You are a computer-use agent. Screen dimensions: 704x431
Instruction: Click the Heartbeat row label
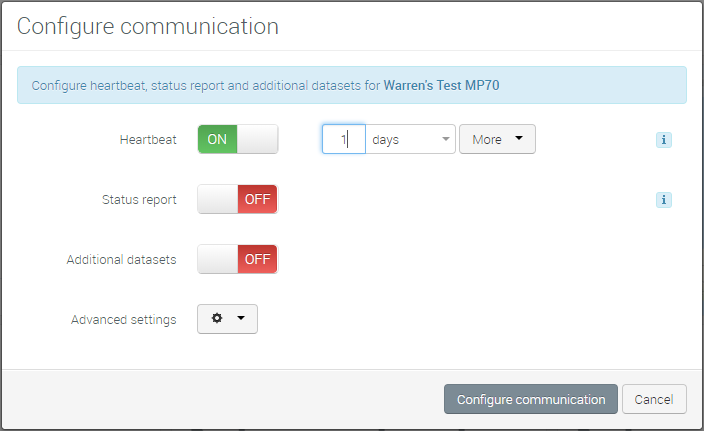148,140
